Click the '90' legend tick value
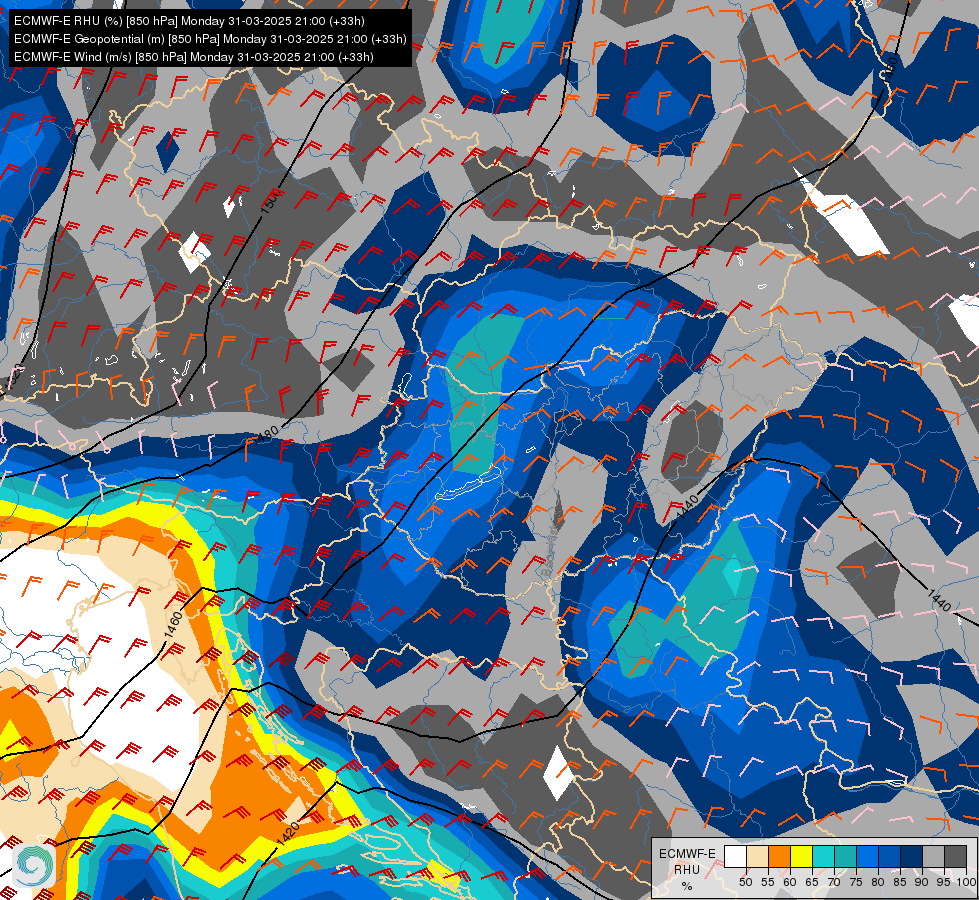 click(x=922, y=882)
